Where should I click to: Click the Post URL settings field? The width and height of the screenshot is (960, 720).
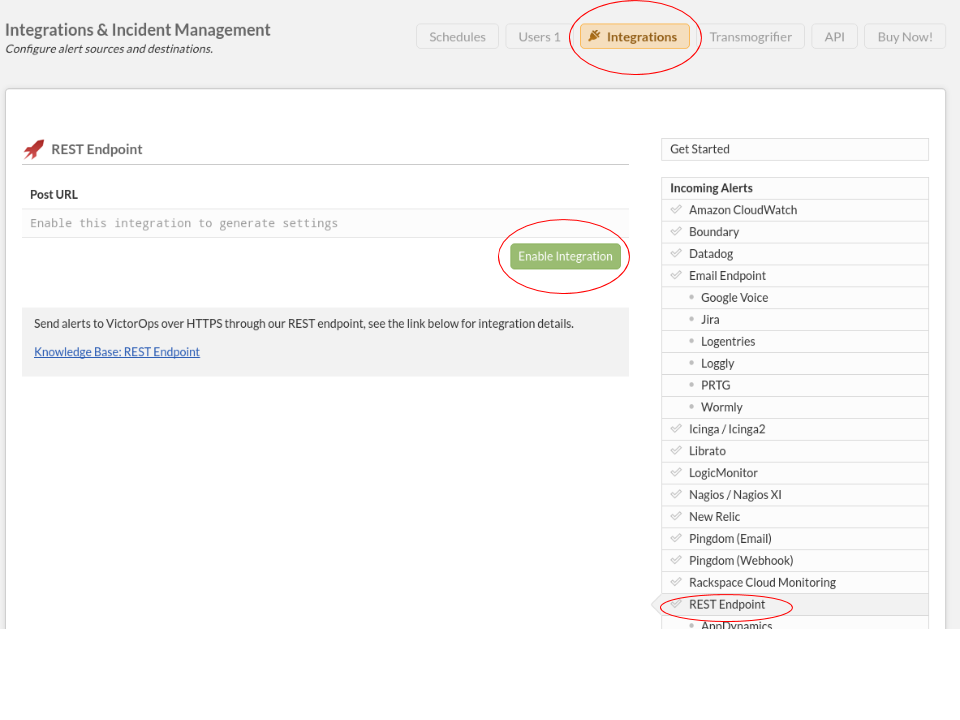coord(325,223)
